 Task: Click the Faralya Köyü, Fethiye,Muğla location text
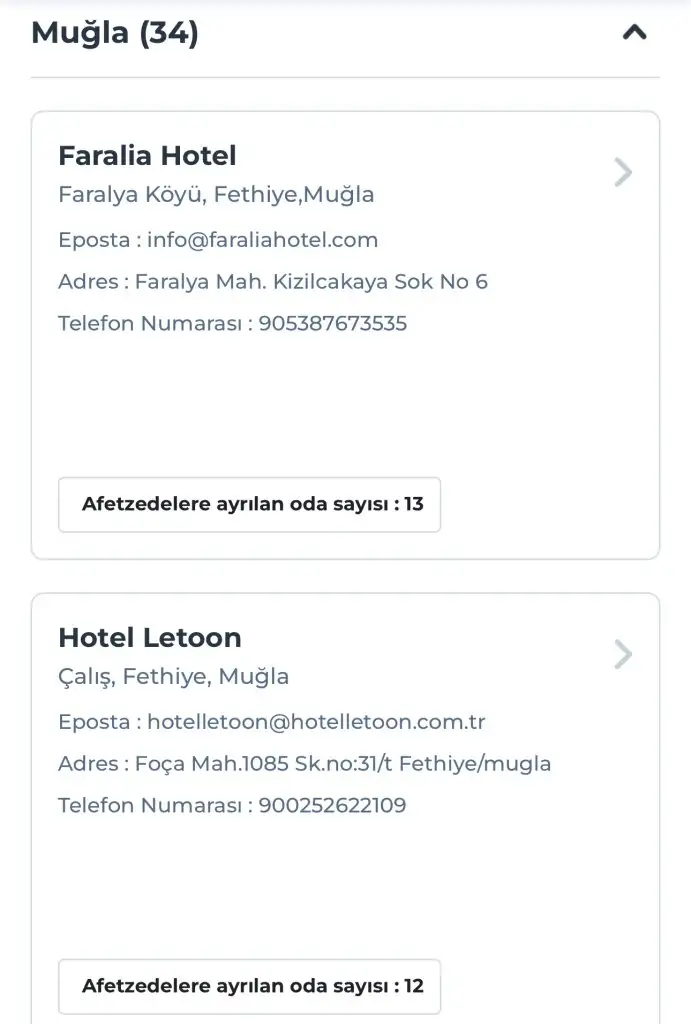click(216, 195)
